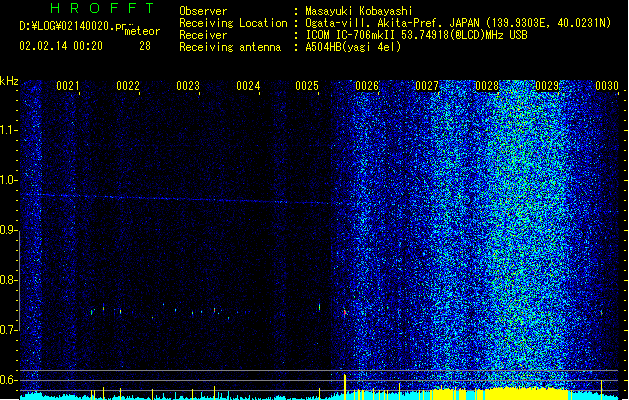The height and width of the screenshot is (400, 629).
Task: Select observer name Masayuki Kobayashi
Action: (359, 11)
